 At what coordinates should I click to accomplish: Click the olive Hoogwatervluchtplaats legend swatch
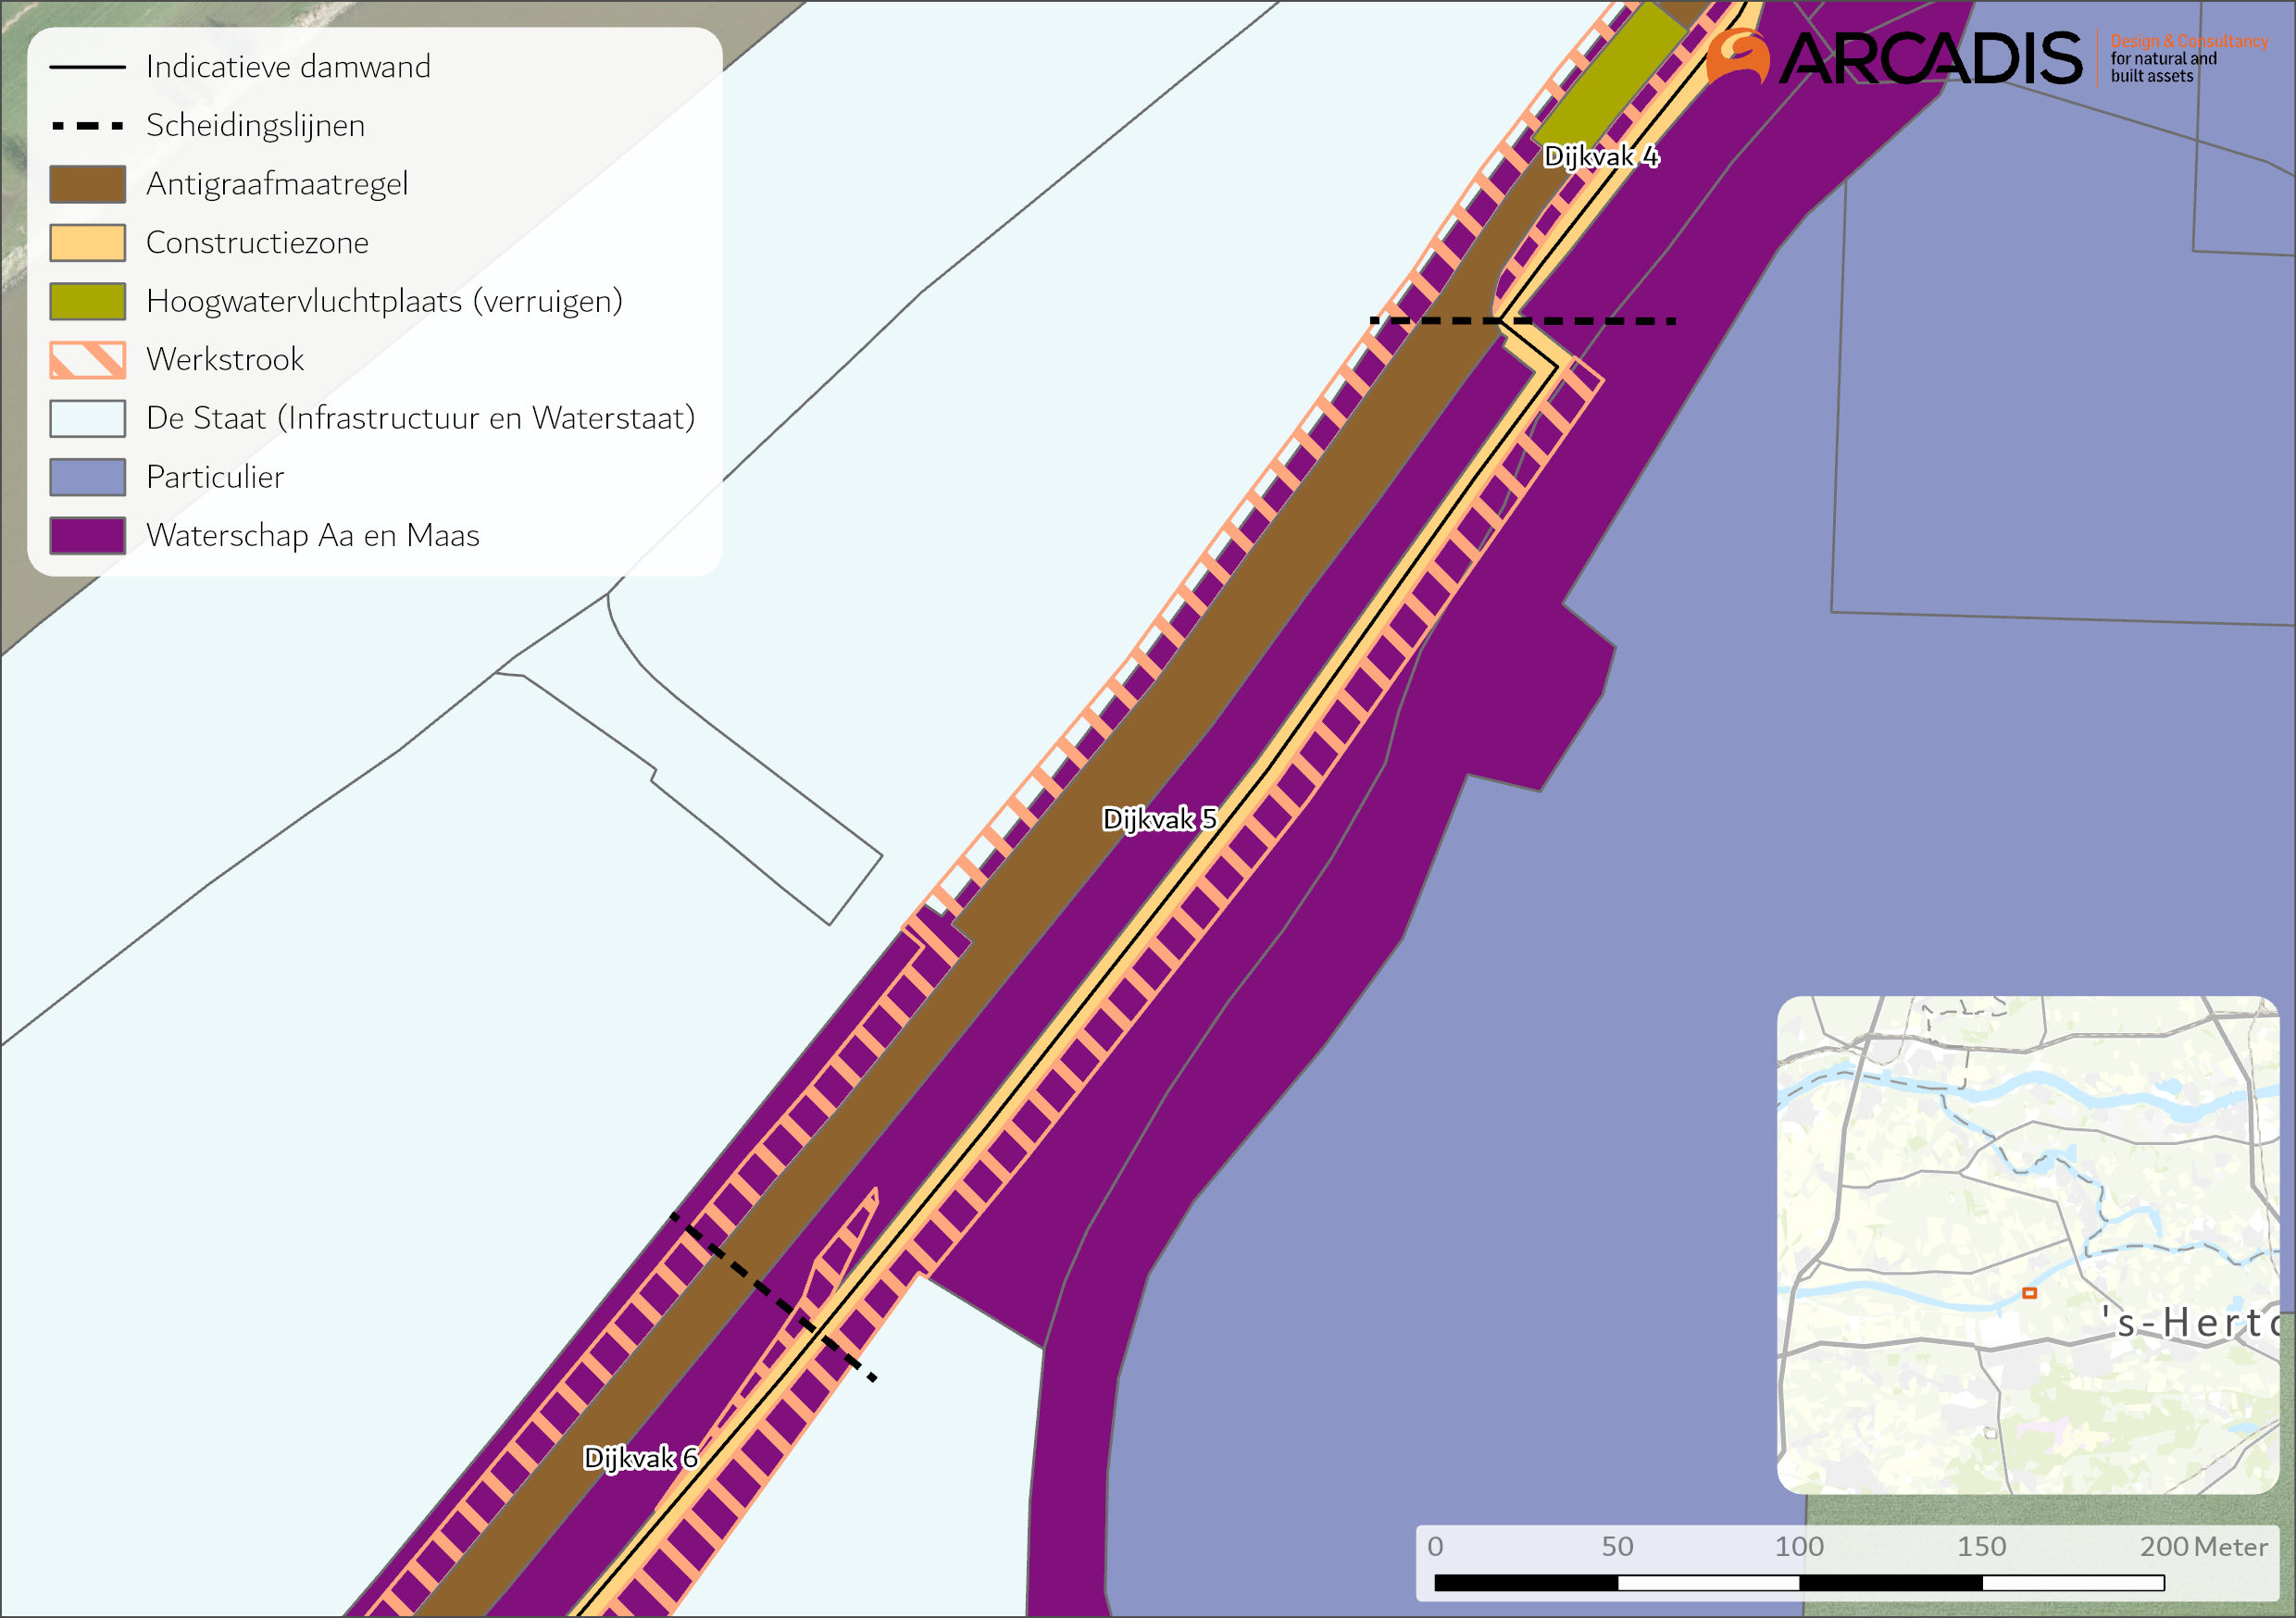88,301
